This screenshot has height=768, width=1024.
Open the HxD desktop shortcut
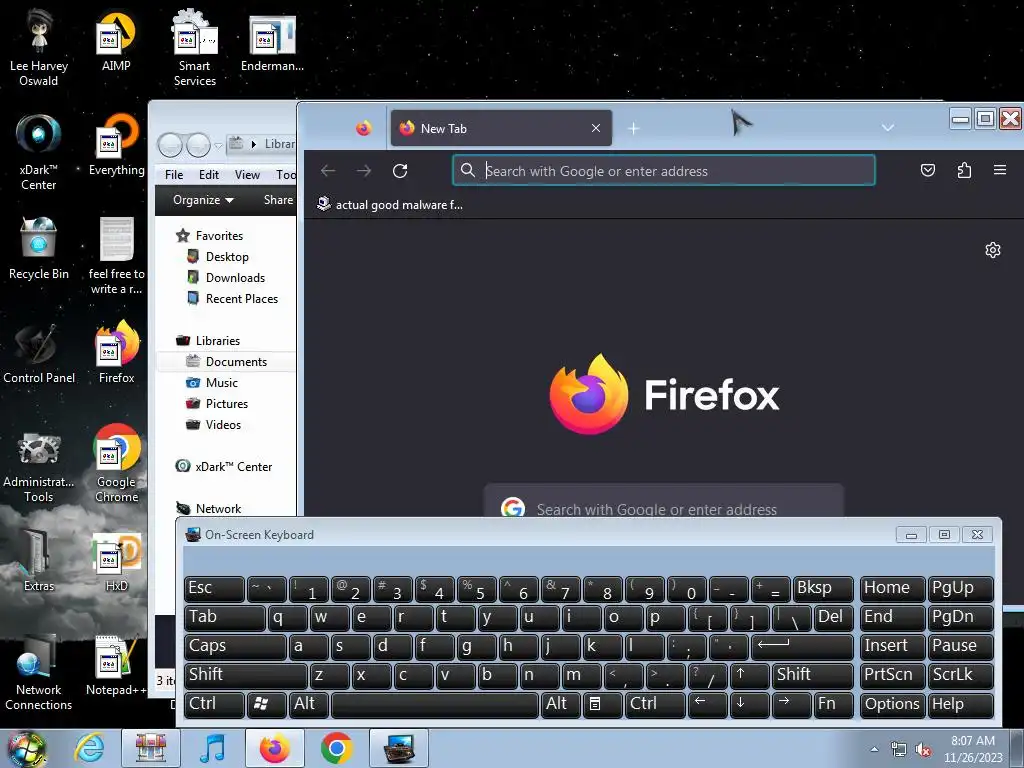coord(116,560)
